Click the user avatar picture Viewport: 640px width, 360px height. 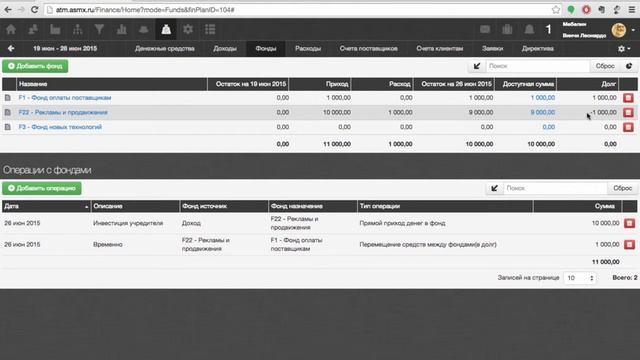[x=619, y=30]
